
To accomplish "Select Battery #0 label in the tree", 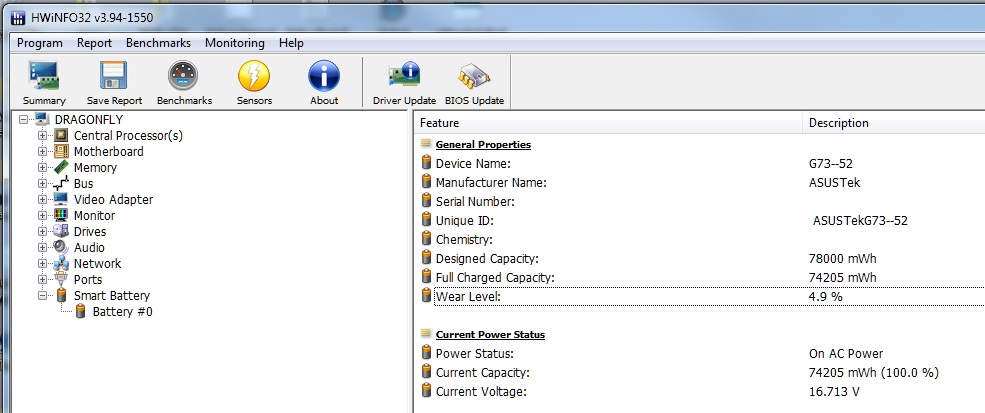I will click(x=122, y=312).
